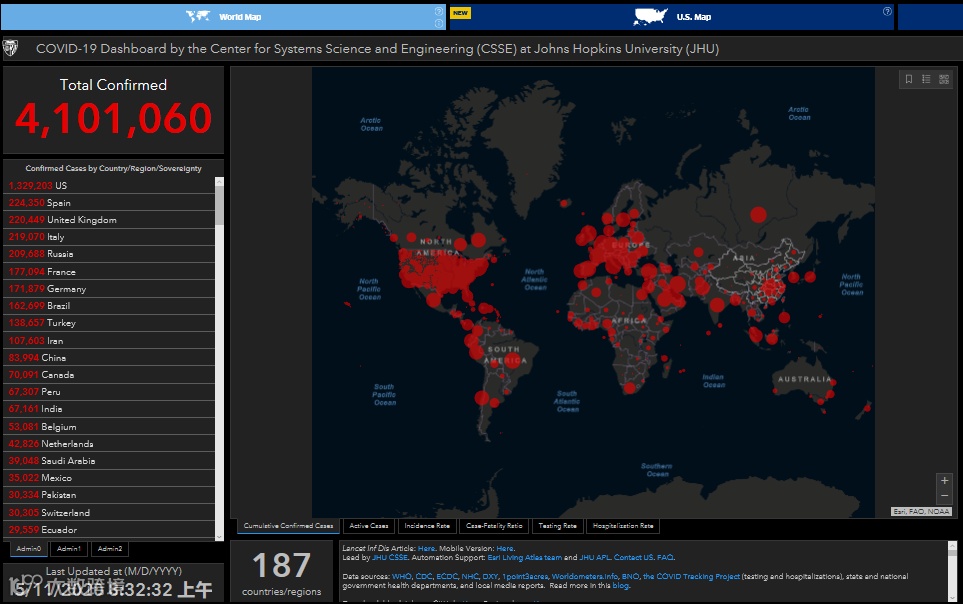
Task: Switch to the U.S. Map tab
Action: (x=673, y=17)
